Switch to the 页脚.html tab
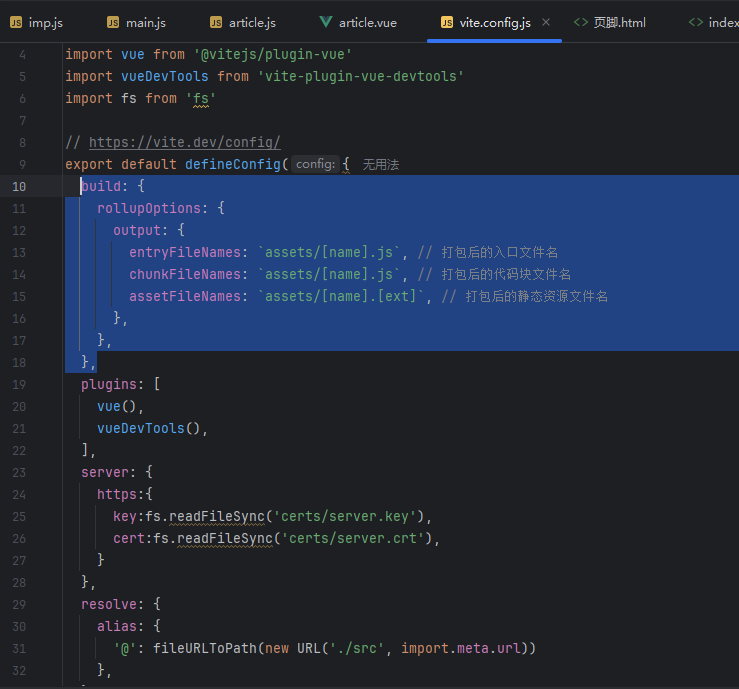 point(609,23)
